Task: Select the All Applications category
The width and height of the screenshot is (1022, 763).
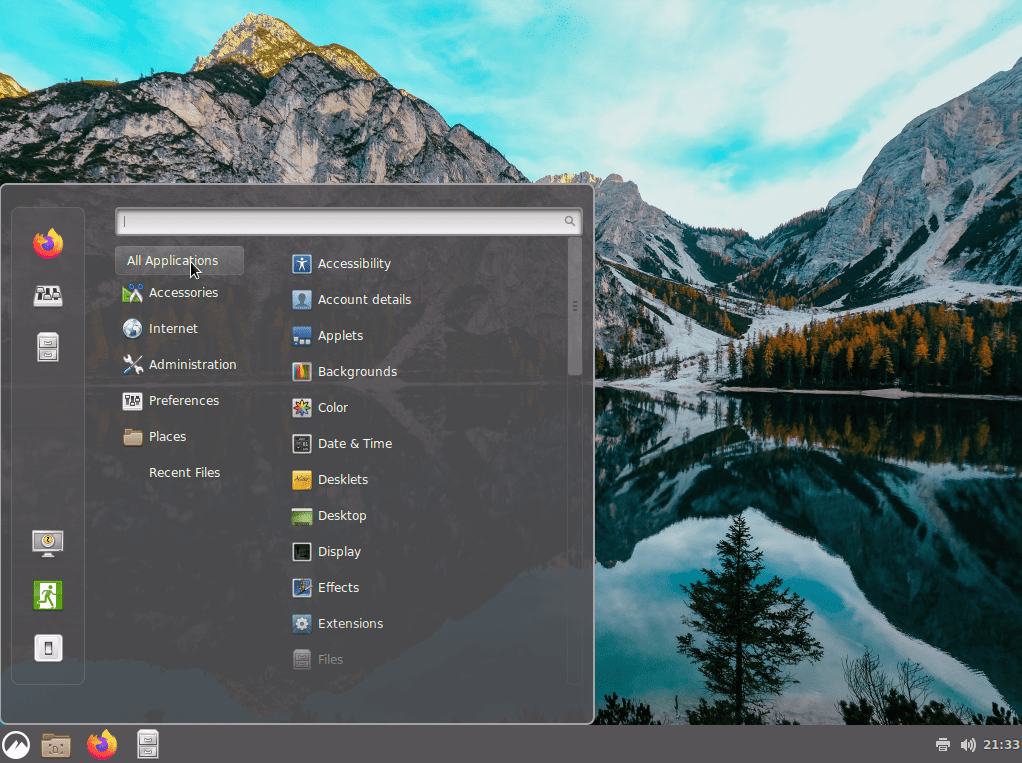Action: pyautogui.click(x=178, y=260)
